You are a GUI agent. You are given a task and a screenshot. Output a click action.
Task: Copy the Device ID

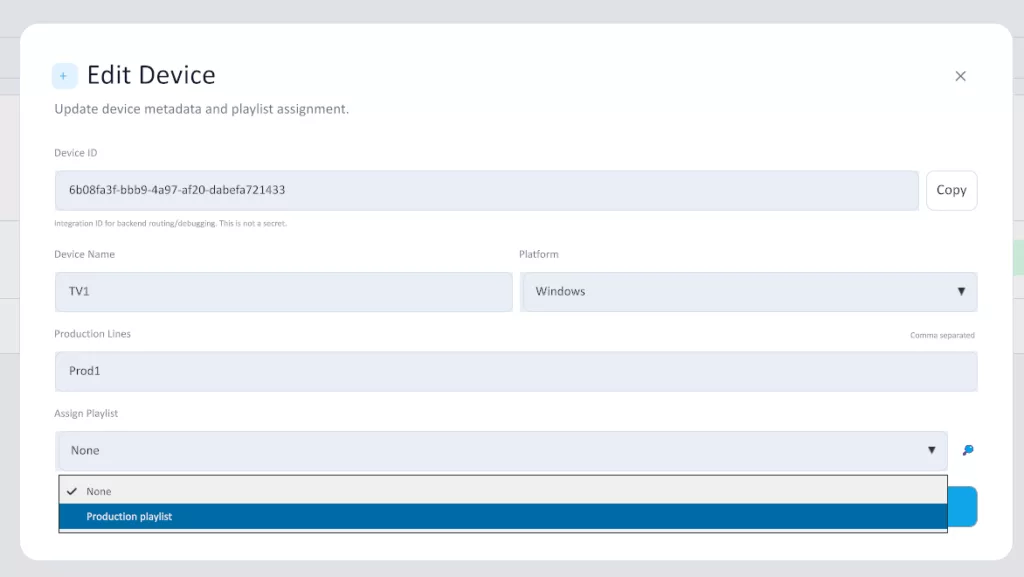(x=952, y=190)
